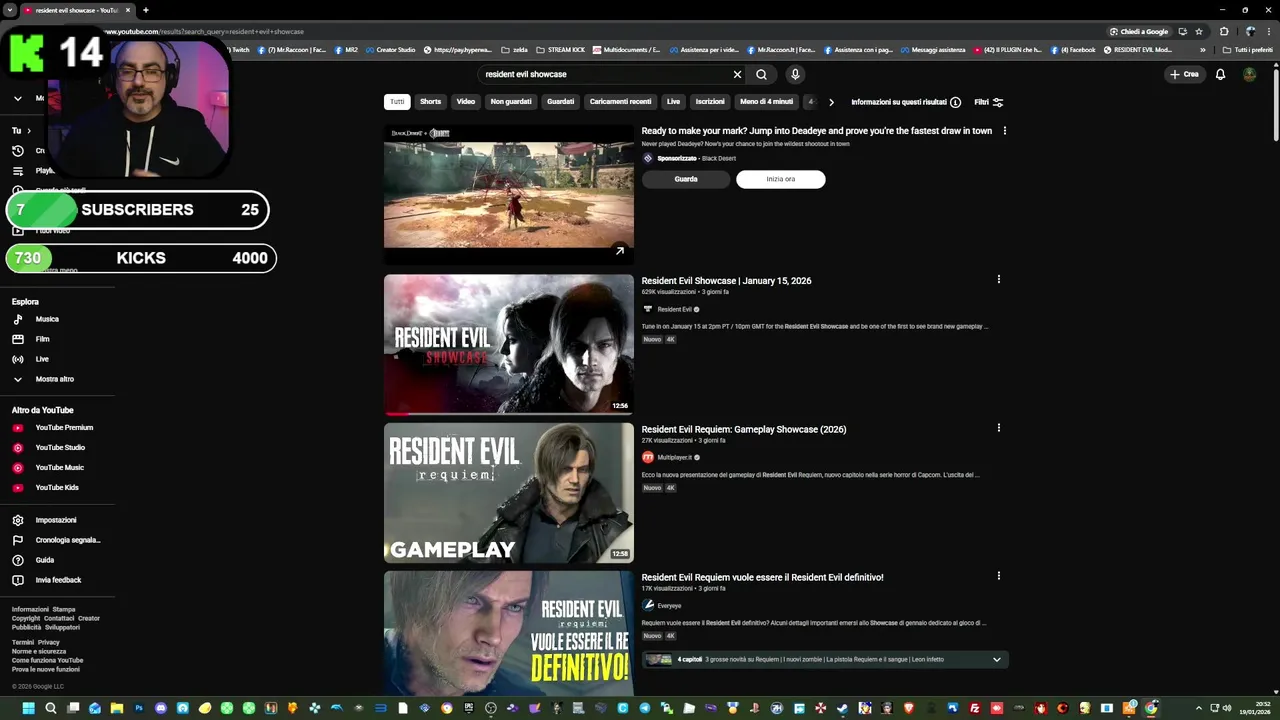Open the notifications bell
1280x720 pixels.
pos(1220,74)
